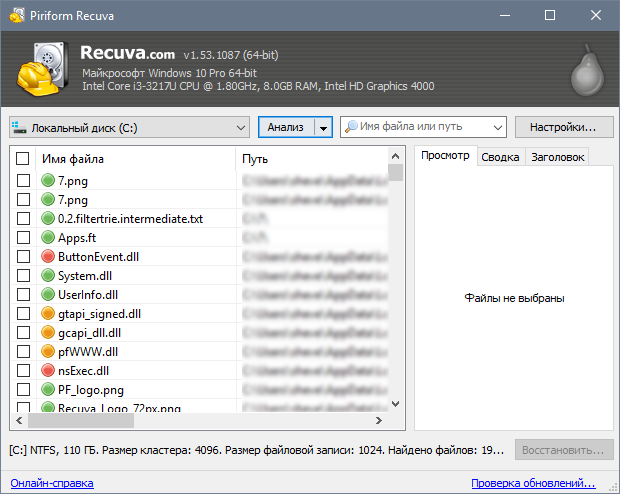Toggle the select-all checkbox in the header
This screenshot has width=620, height=494.
tap(23, 158)
